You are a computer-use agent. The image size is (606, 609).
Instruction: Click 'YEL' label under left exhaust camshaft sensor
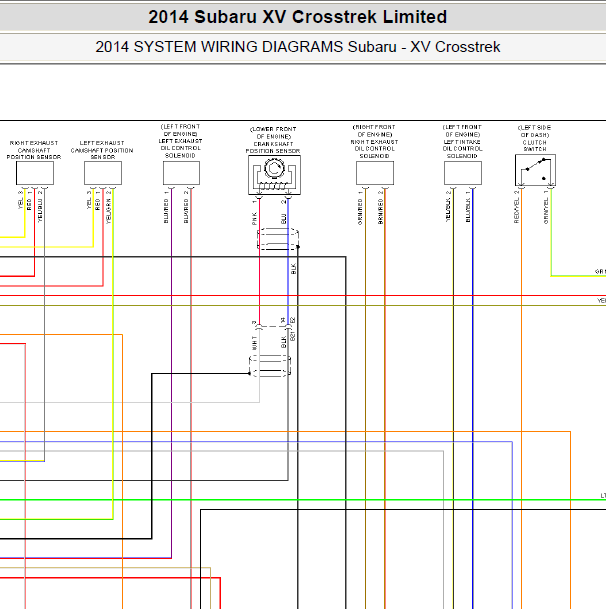click(89, 203)
